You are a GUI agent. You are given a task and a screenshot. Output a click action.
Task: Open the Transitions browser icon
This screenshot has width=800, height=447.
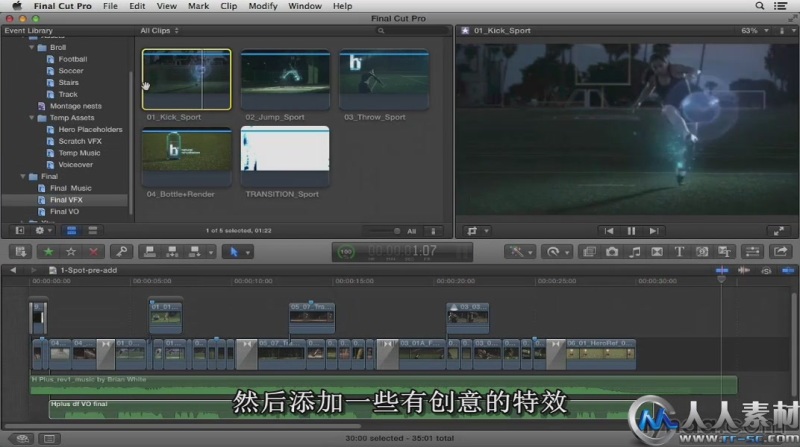click(x=657, y=252)
